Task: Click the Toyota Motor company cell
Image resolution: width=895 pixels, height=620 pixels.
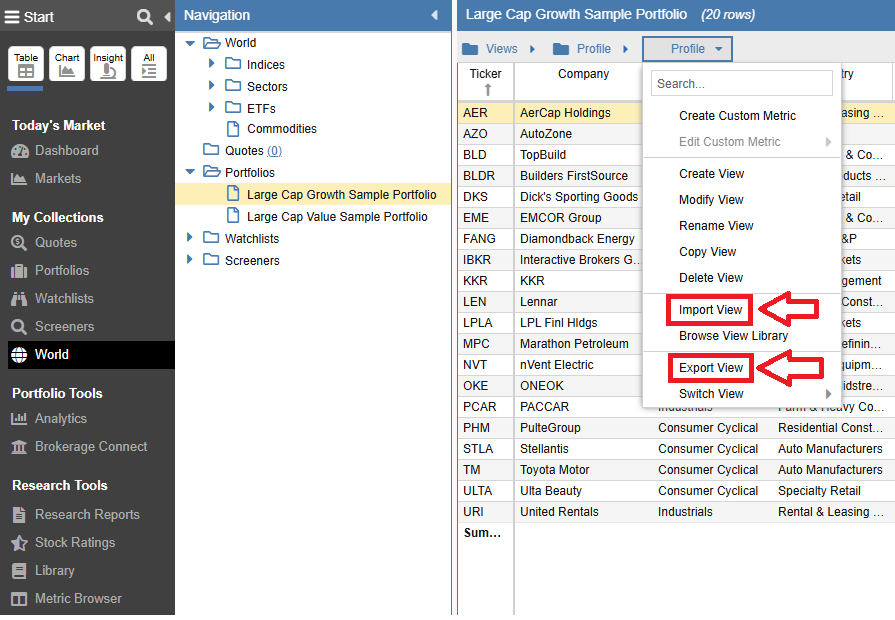Action: (554, 470)
